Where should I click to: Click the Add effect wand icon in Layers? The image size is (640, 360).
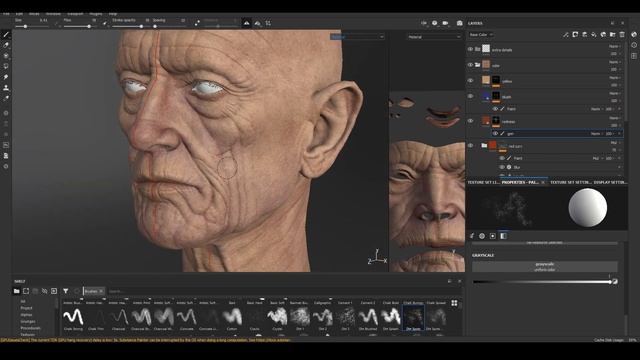point(566,35)
